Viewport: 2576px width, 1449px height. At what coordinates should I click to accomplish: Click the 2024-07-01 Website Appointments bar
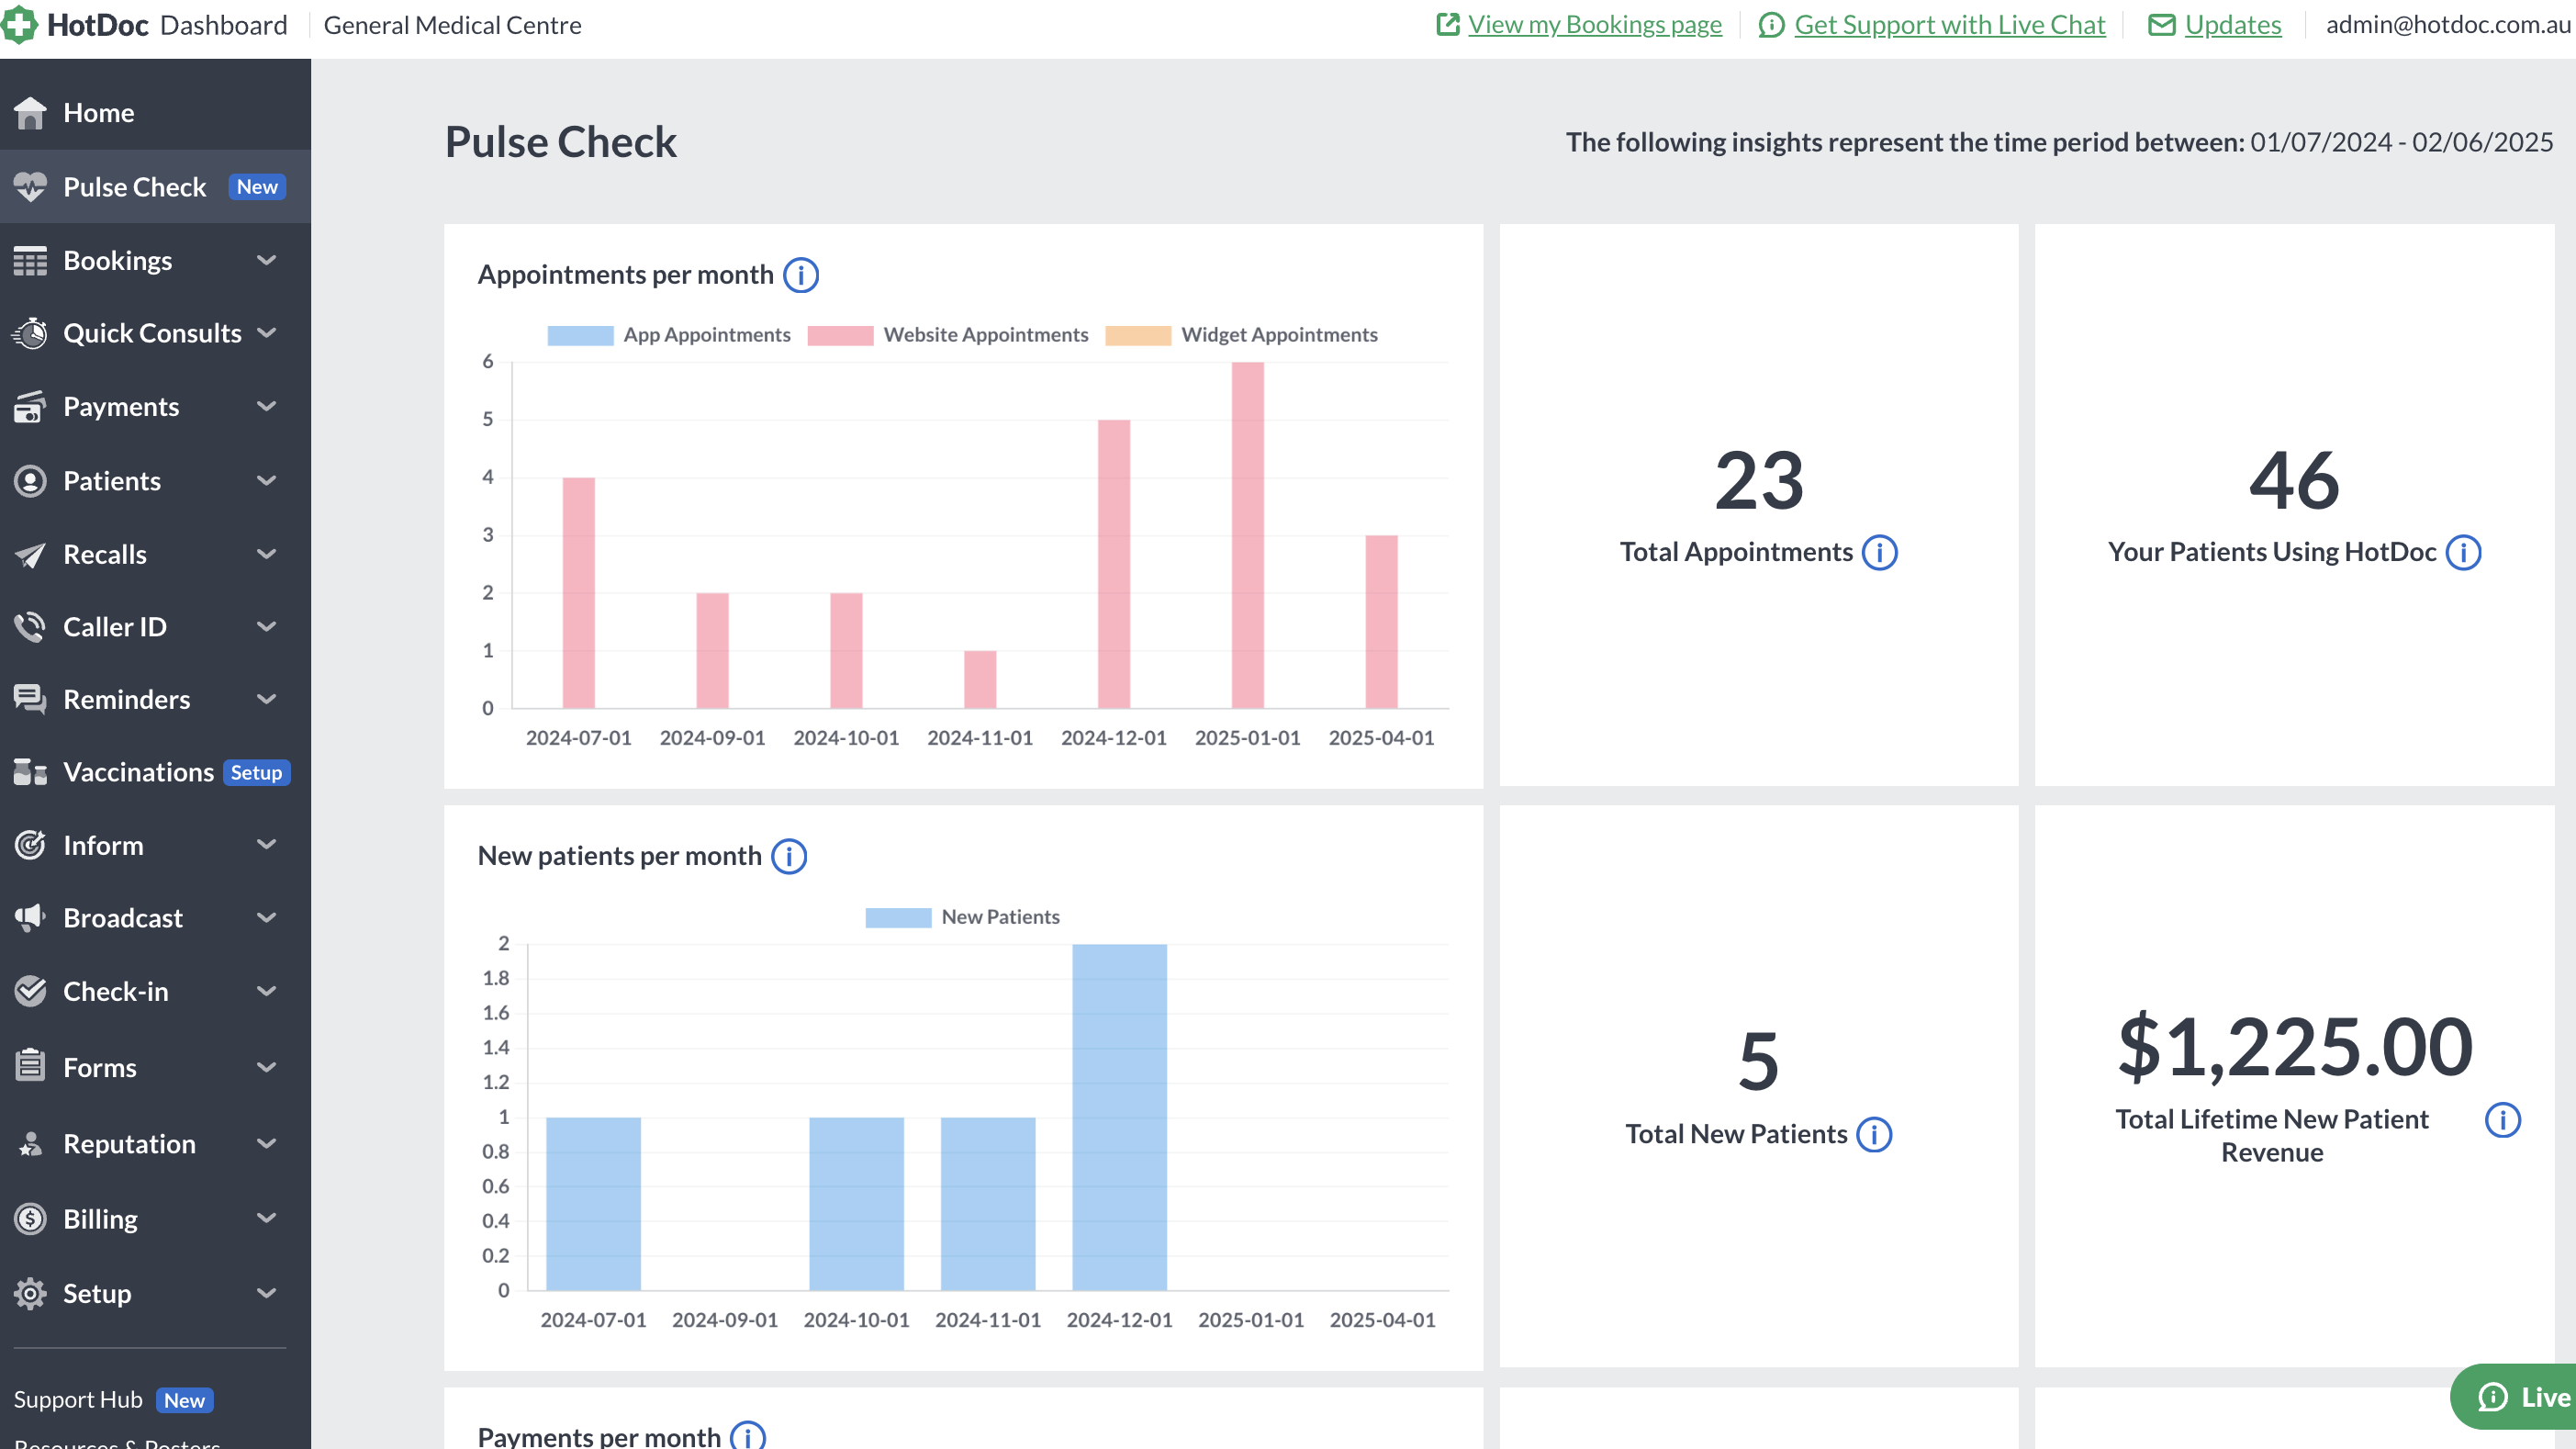(578, 593)
